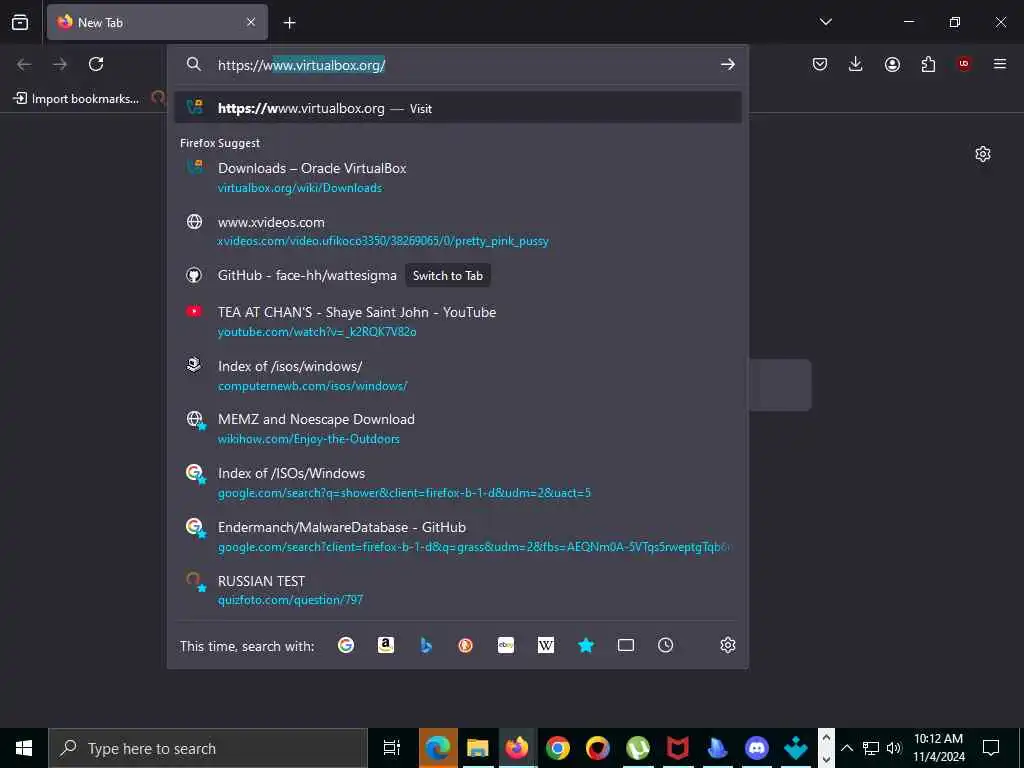
Task: Open a new tab with the plus button
Action: [x=289, y=23]
